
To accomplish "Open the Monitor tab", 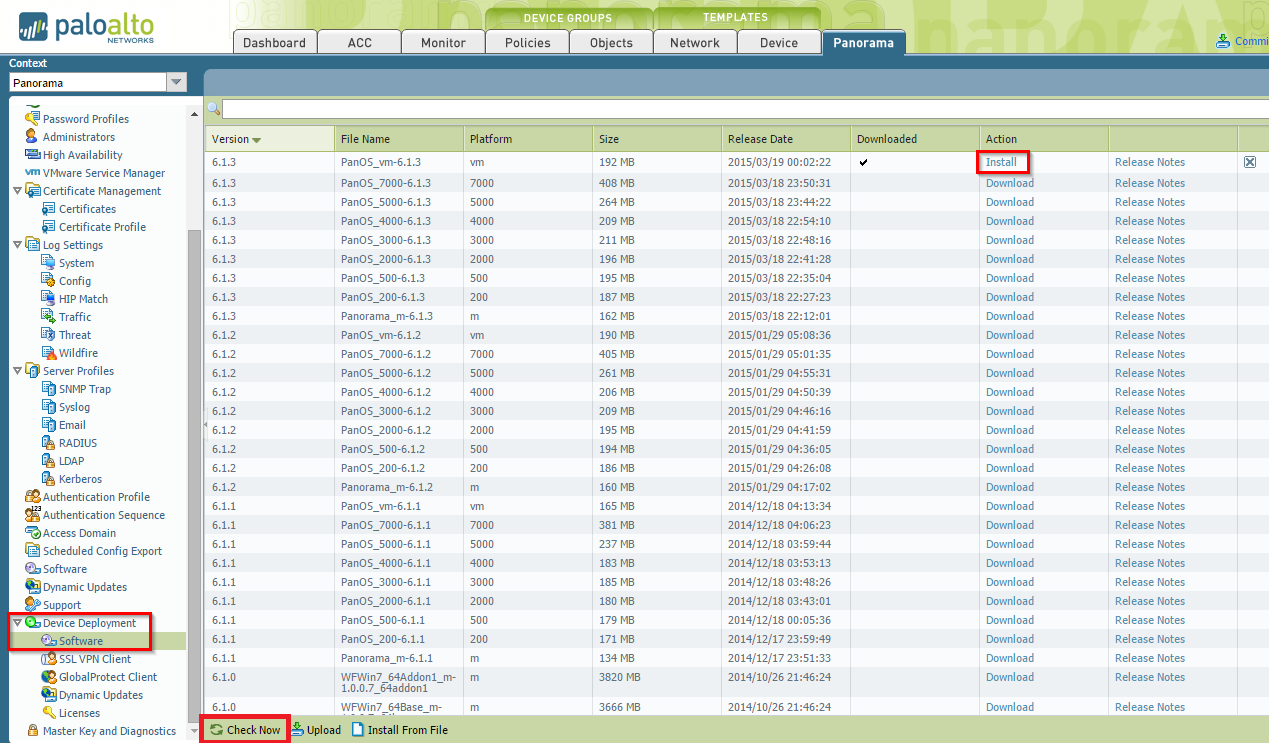I will click(x=443, y=43).
